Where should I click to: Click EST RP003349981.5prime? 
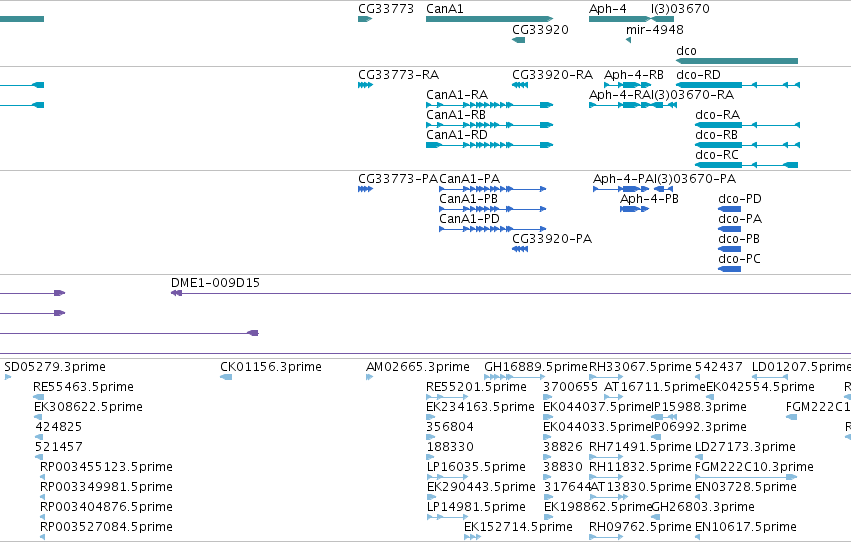click(43, 498)
